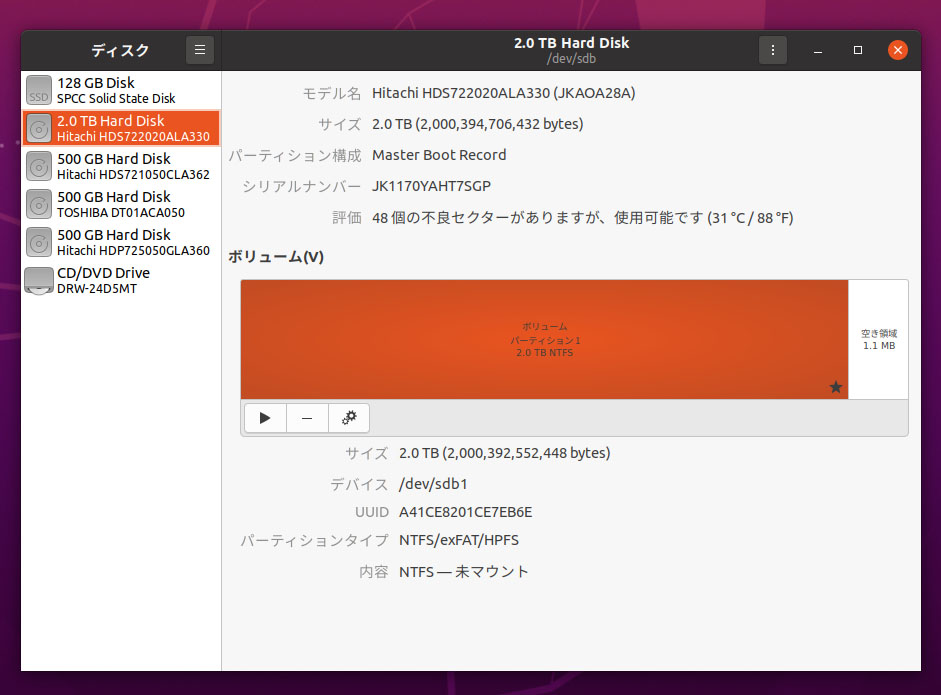
Task: Select the 500 GB Hitachi HDS721050CLA362 disk
Action: [x=121, y=166]
